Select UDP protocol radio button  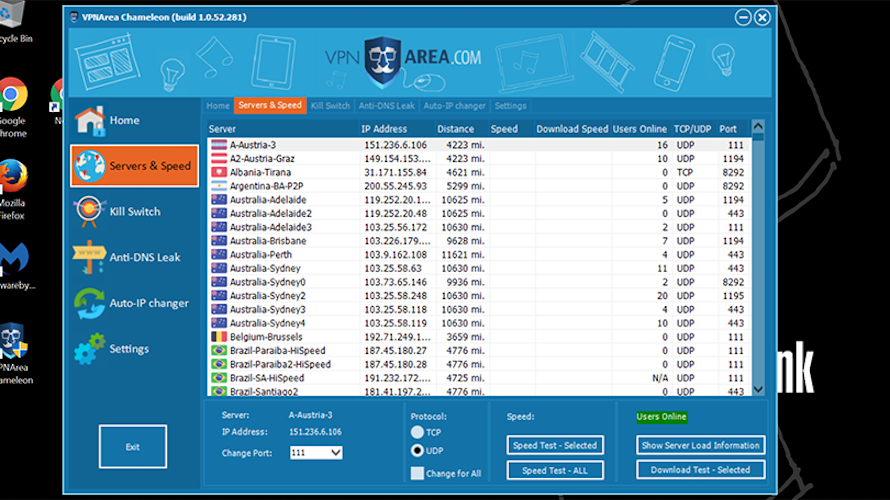point(417,451)
